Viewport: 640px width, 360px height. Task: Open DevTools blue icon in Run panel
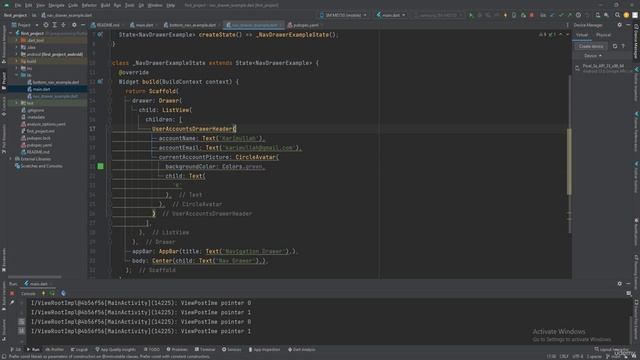pyautogui.click(x=63, y=293)
